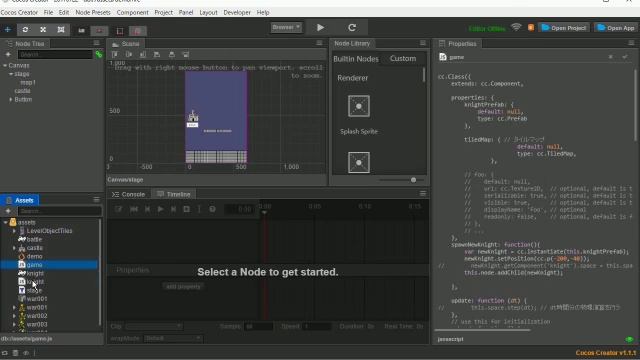The height and width of the screenshot is (360, 640).
Task: Collapse the Canvas node in Node Tree
Action: click(5, 65)
